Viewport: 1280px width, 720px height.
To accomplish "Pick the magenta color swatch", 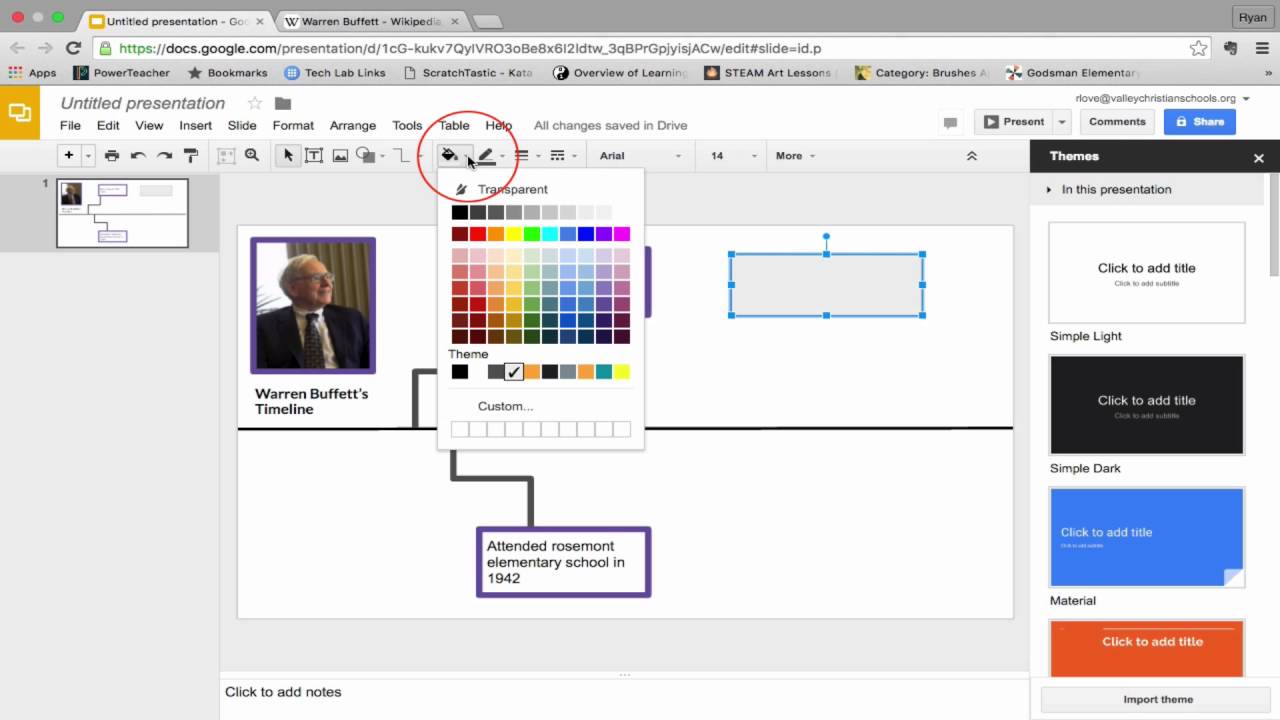I will [x=622, y=234].
